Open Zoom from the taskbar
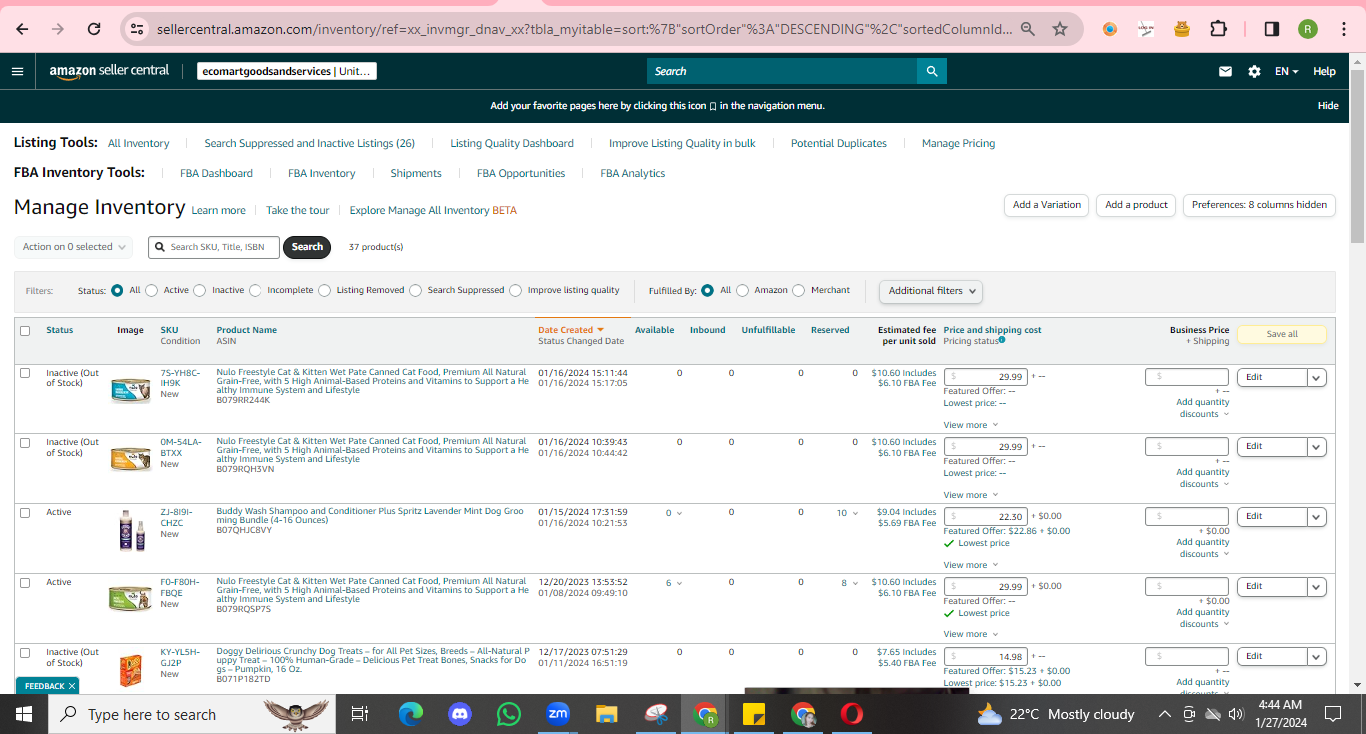 pos(558,714)
